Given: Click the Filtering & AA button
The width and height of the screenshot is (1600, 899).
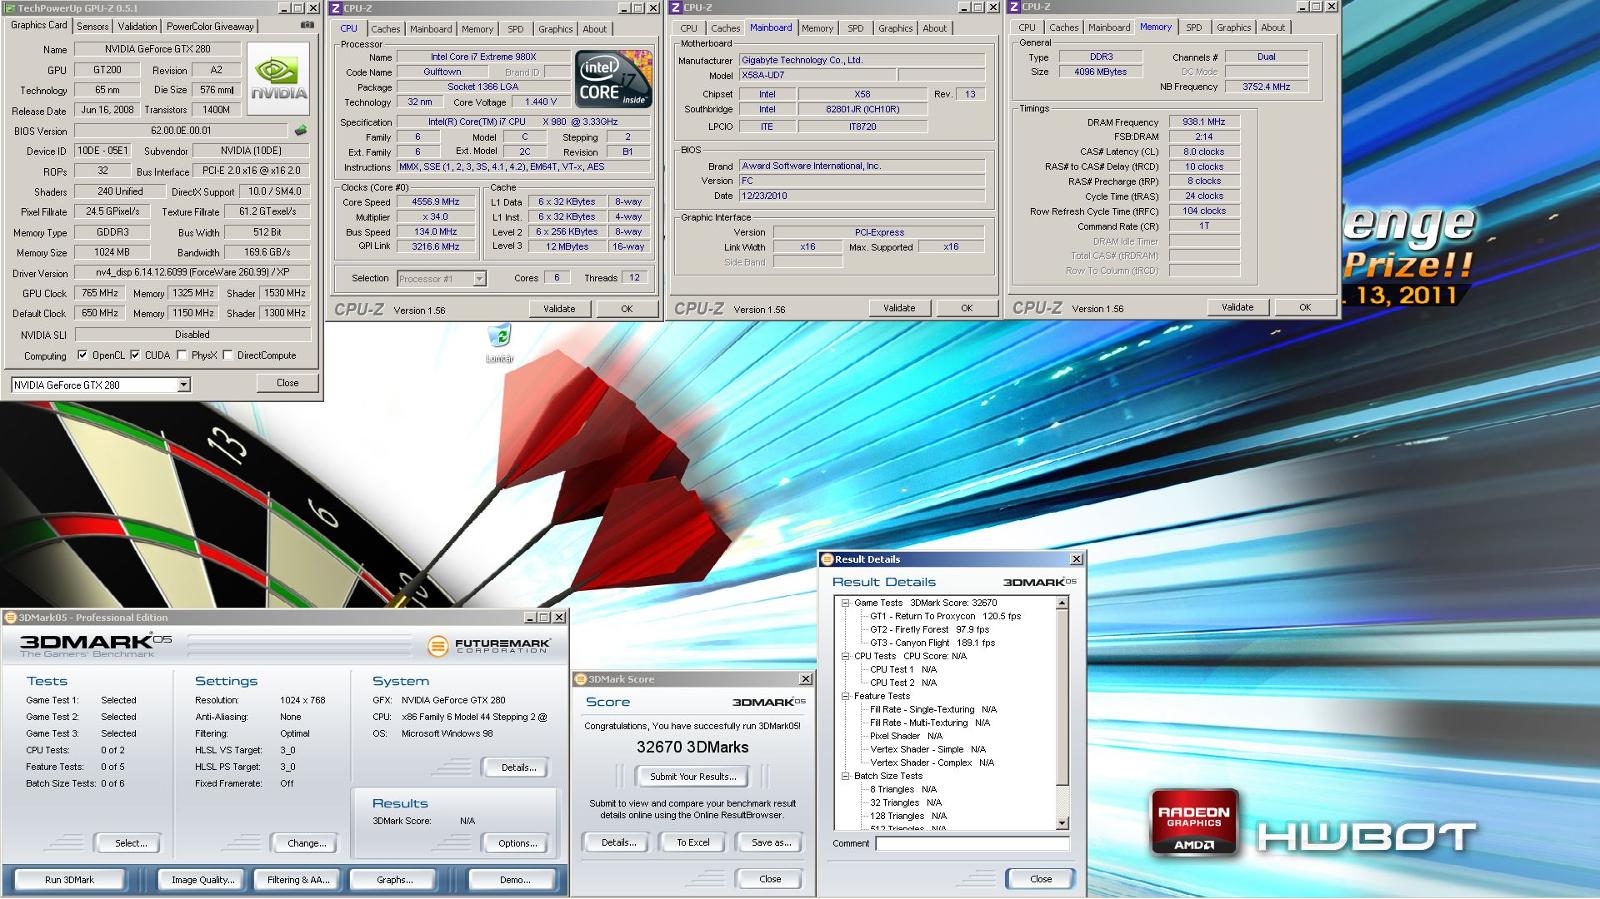Looking at the screenshot, I should [298, 879].
